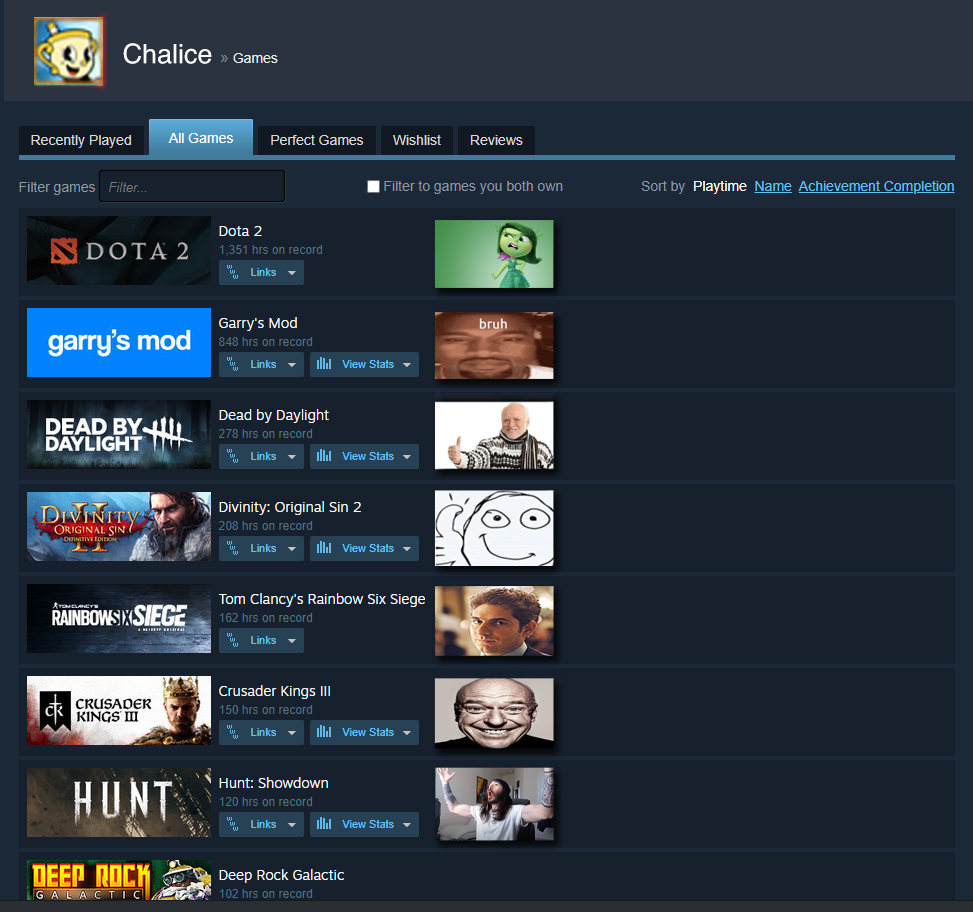Open the Tom Clancy's Rainbow Six Siege title
Screen dimensions: 973x912
point(321,599)
